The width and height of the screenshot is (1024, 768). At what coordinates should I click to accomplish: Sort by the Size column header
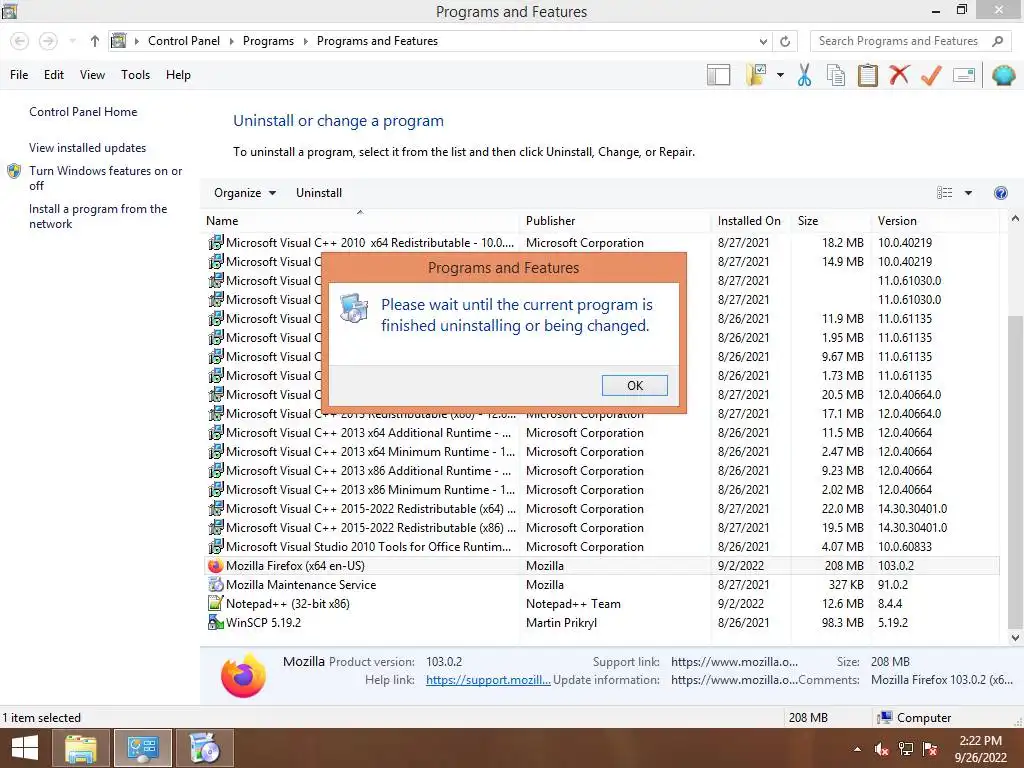tap(831, 221)
